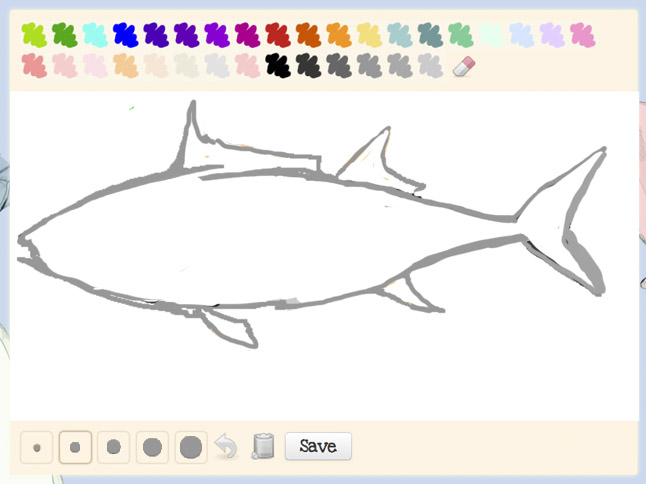
Task: Select the eraser tool
Action: [464, 66]
